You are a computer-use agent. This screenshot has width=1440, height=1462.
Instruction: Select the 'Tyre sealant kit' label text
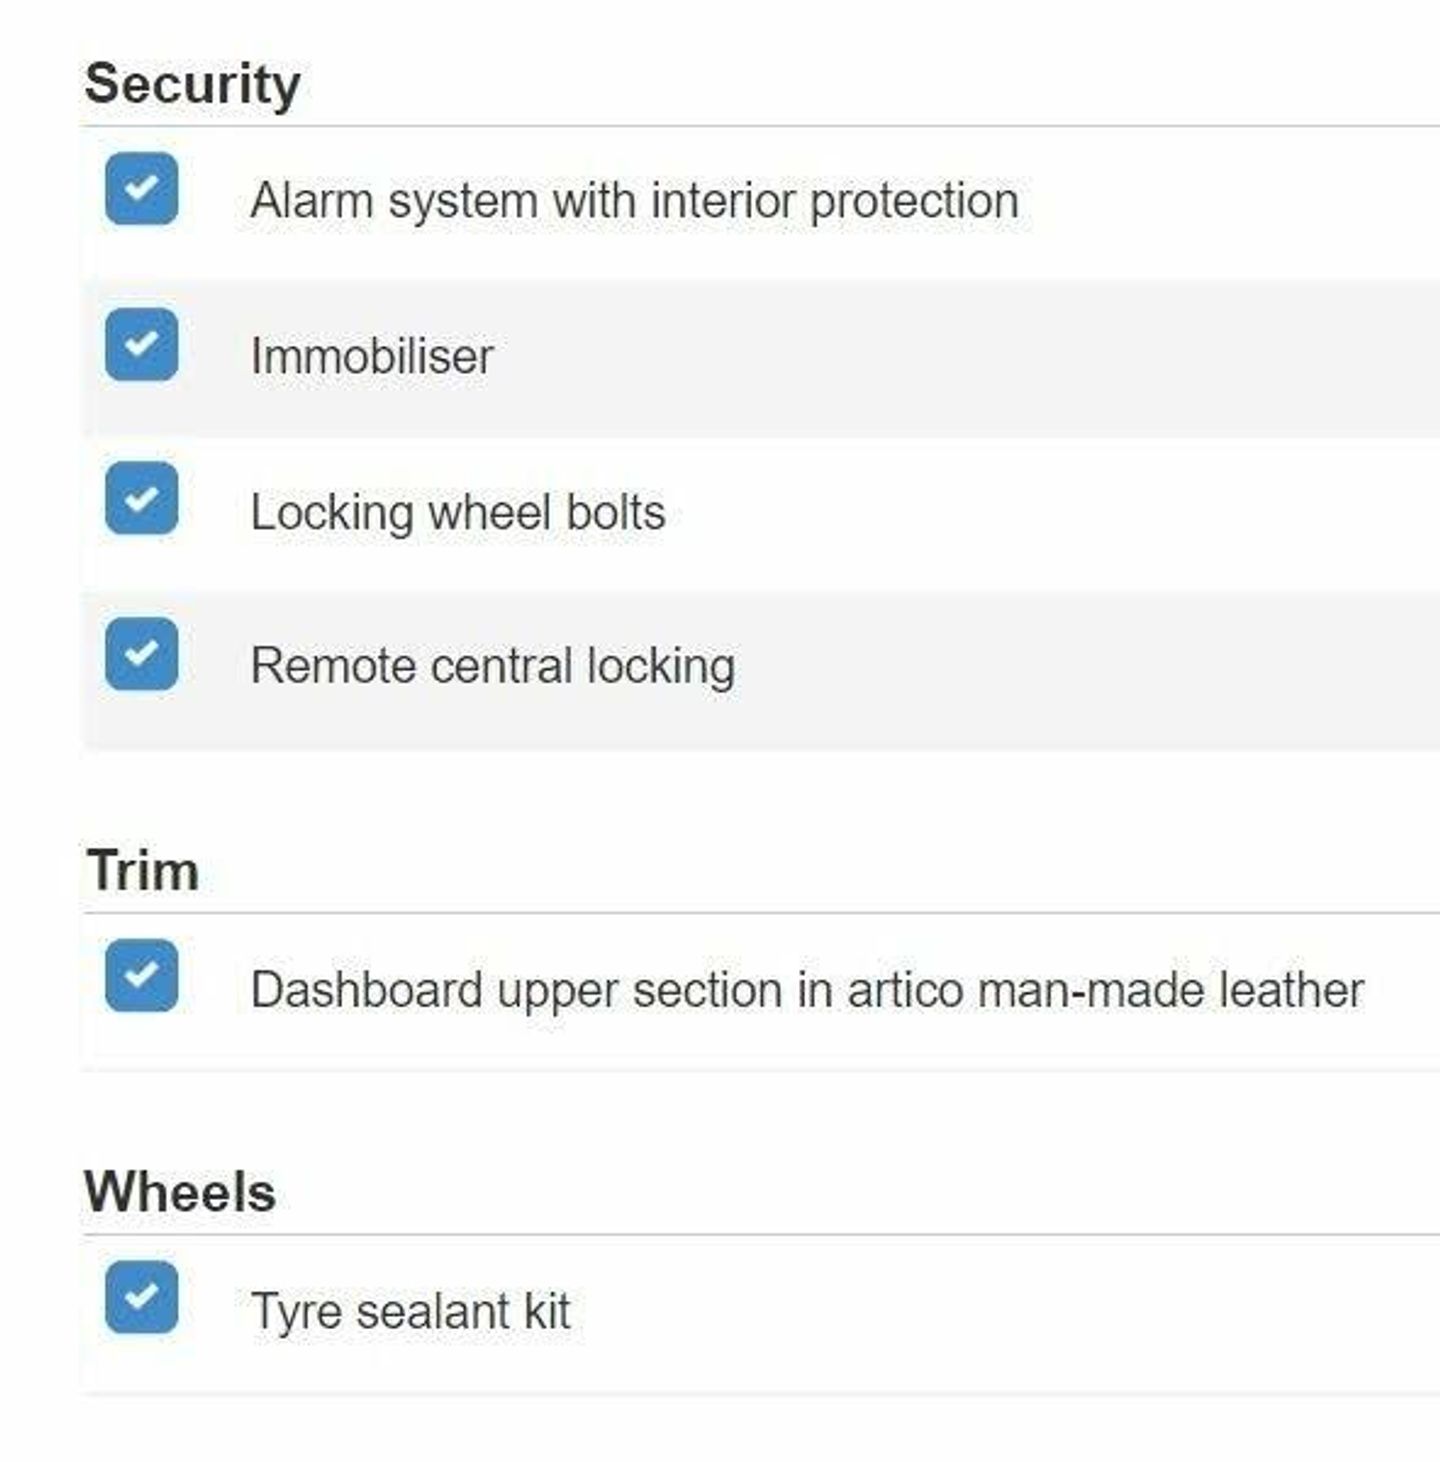tap(410, 1312)
